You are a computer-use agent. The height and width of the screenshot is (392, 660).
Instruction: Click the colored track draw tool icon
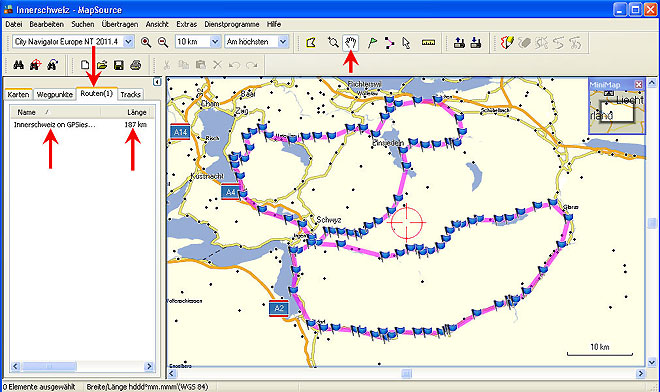pyautogui.click(x=507, y=43)
